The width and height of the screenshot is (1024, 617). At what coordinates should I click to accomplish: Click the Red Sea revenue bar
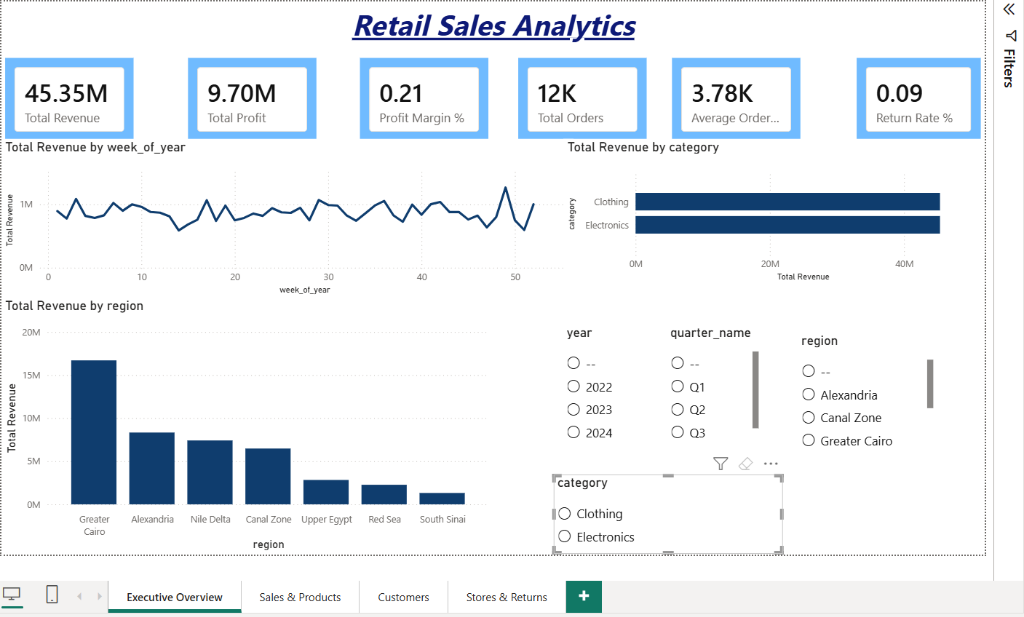[x=384, y=494]
